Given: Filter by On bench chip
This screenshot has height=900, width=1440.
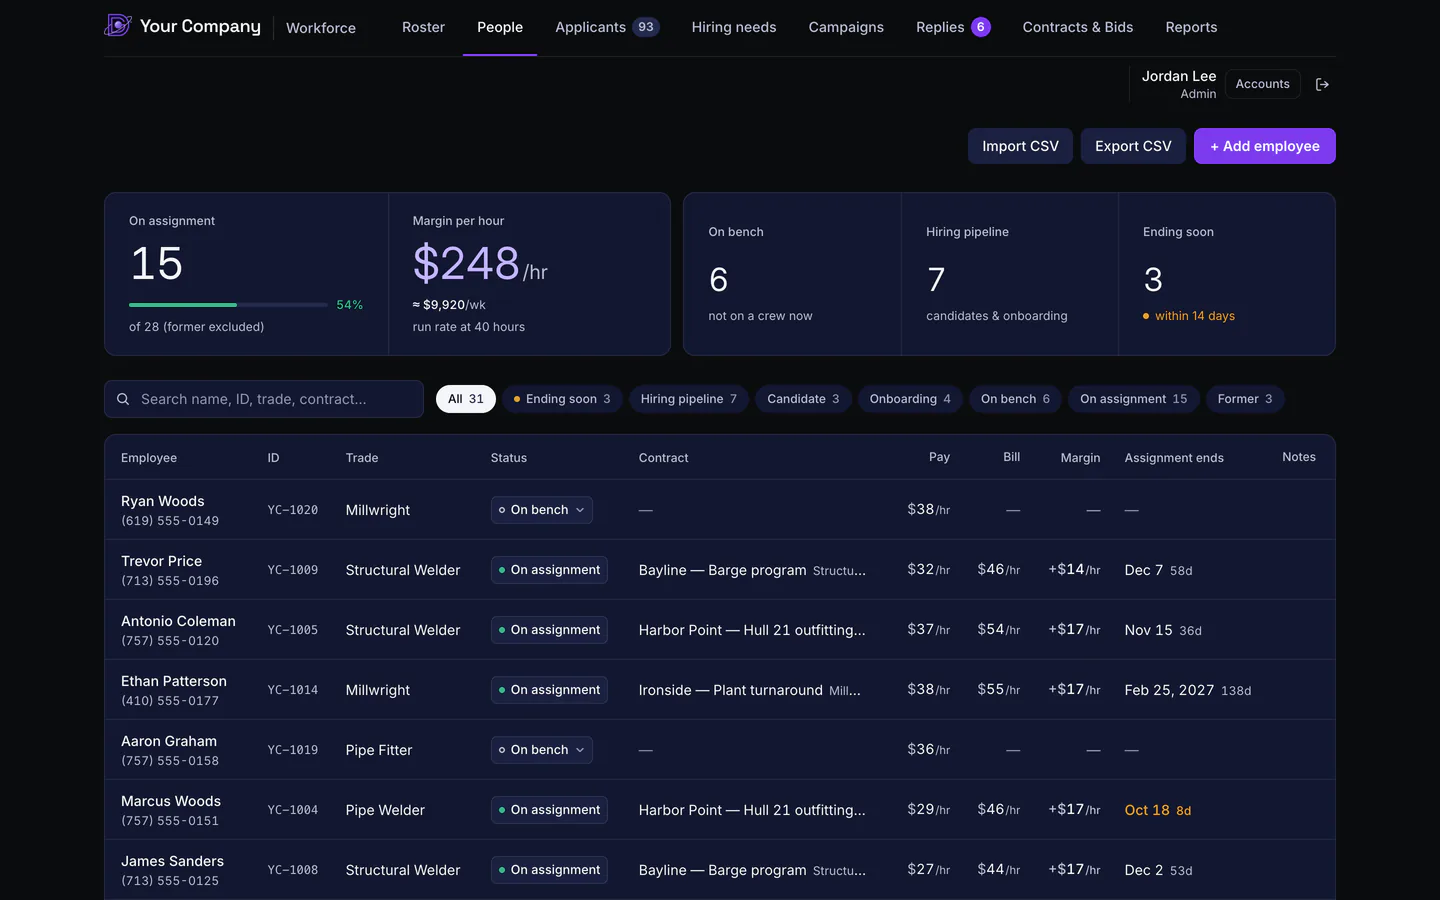Looking at the screenshot, I should coord(1015,399).
